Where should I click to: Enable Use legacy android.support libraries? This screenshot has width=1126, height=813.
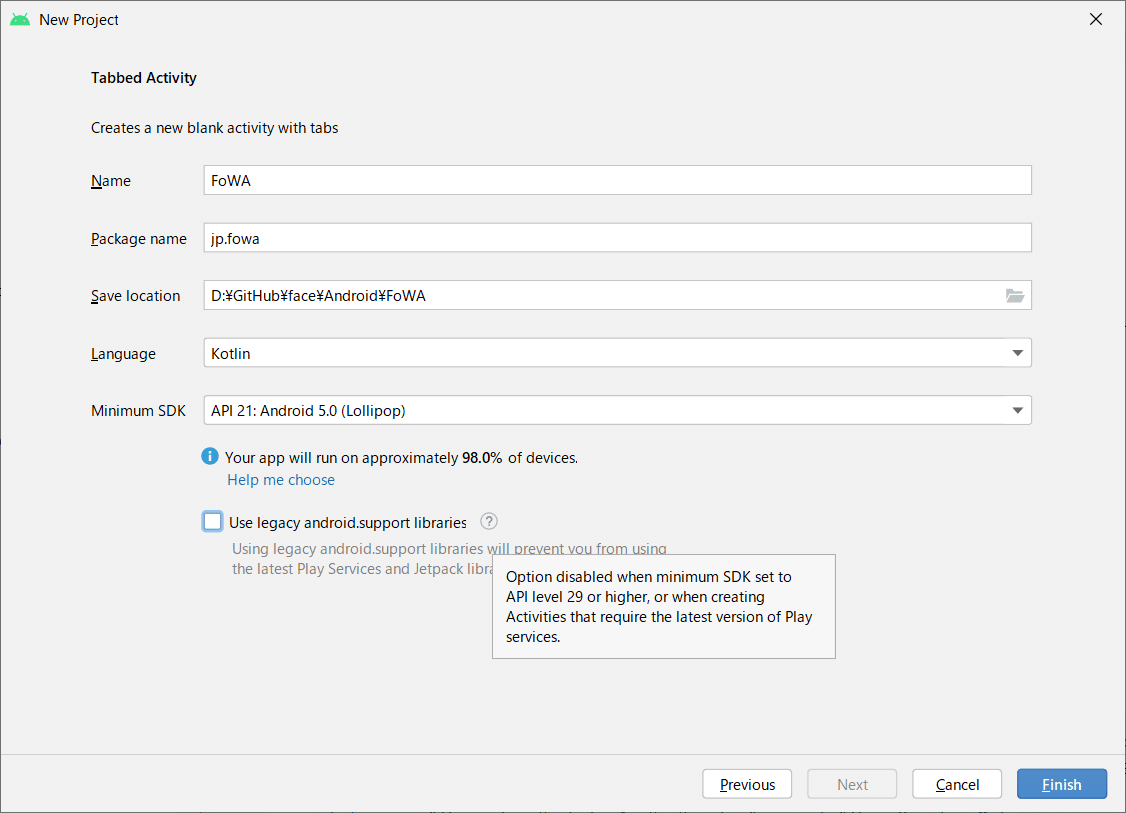click(212, 521)
